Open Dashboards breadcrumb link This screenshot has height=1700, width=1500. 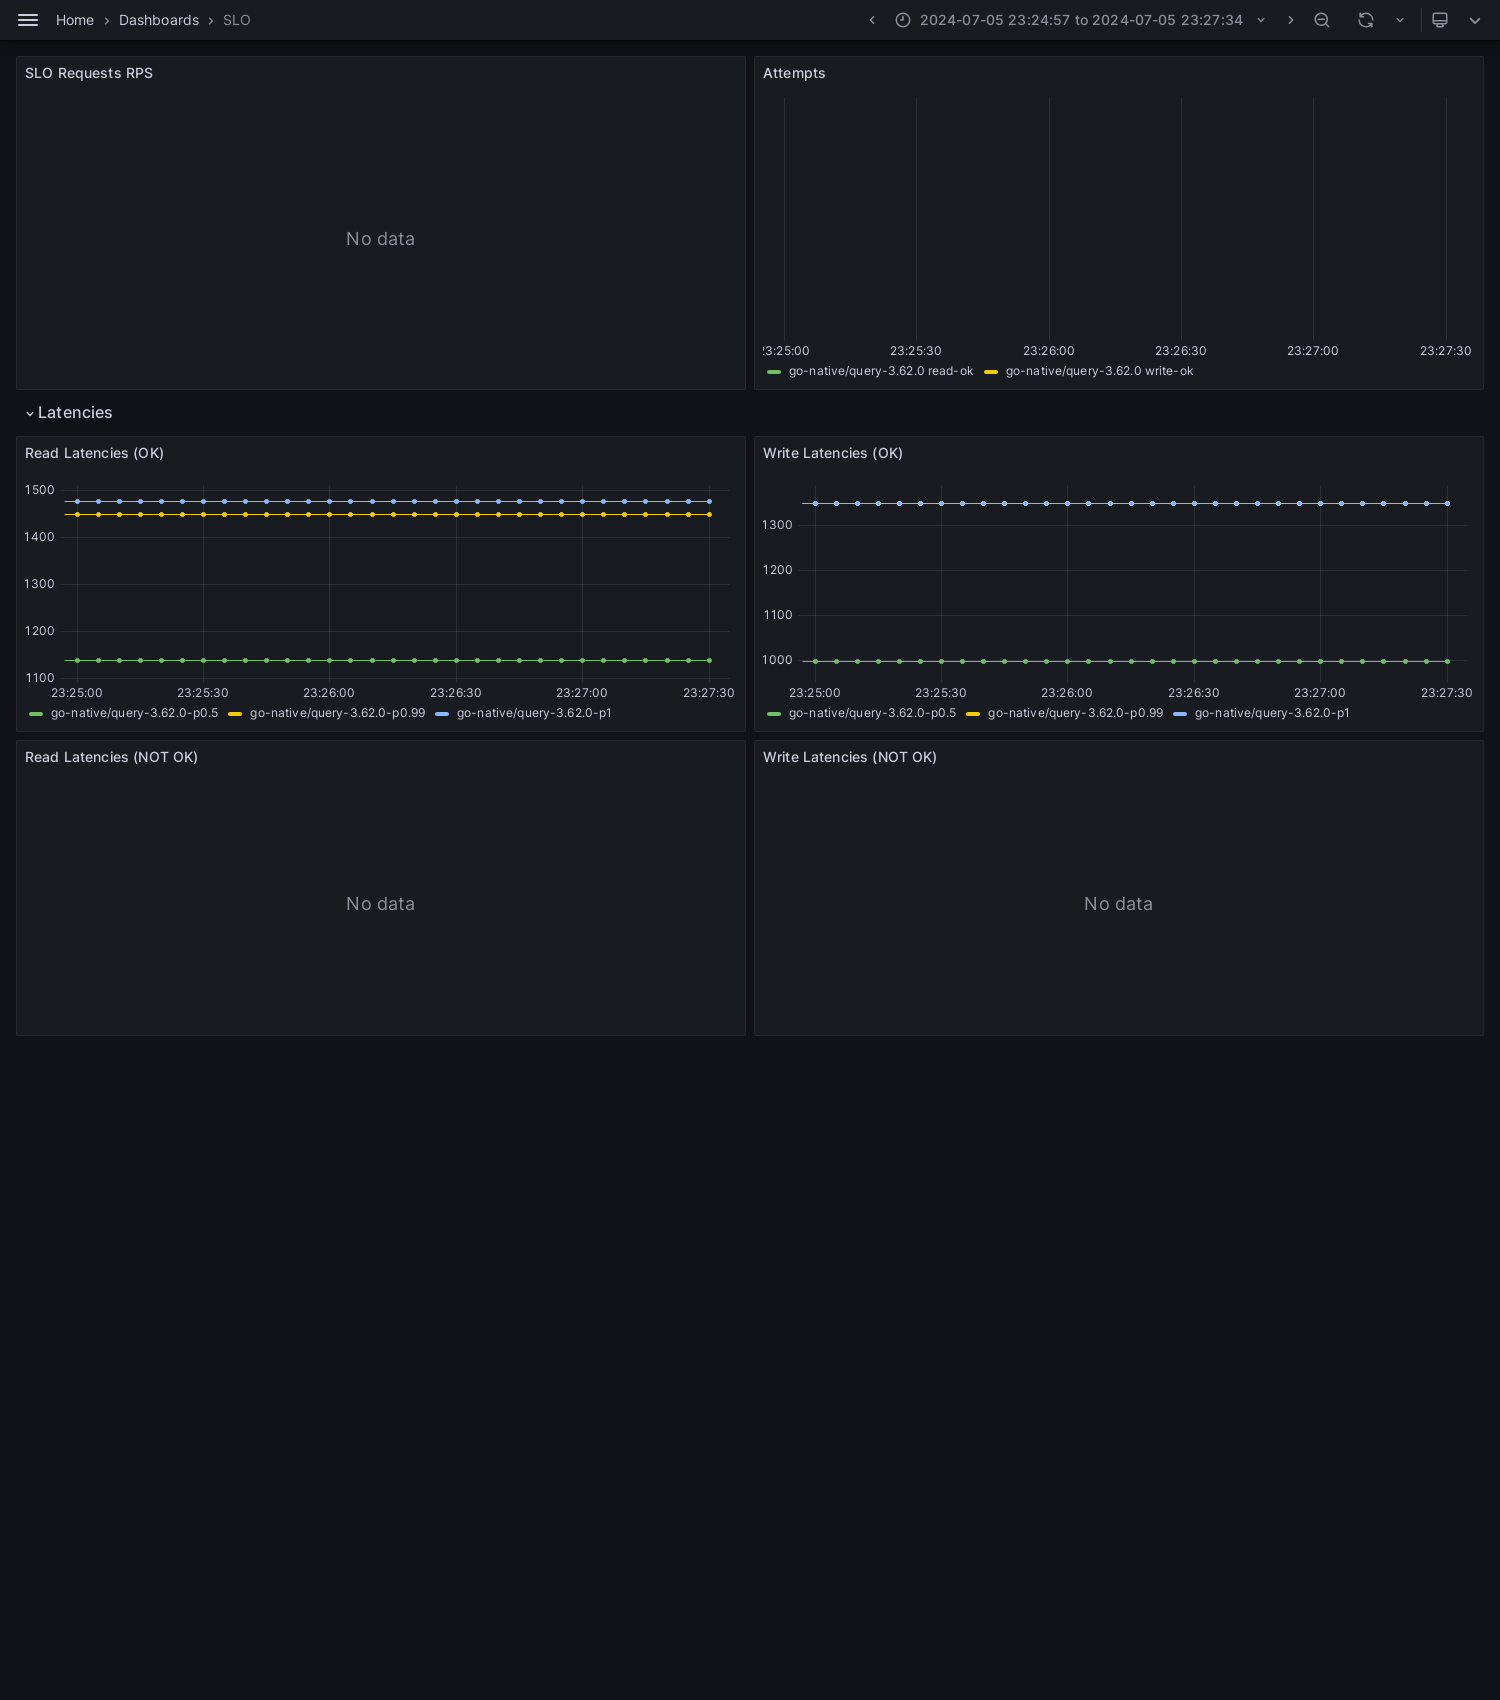[x=159, y=20]
